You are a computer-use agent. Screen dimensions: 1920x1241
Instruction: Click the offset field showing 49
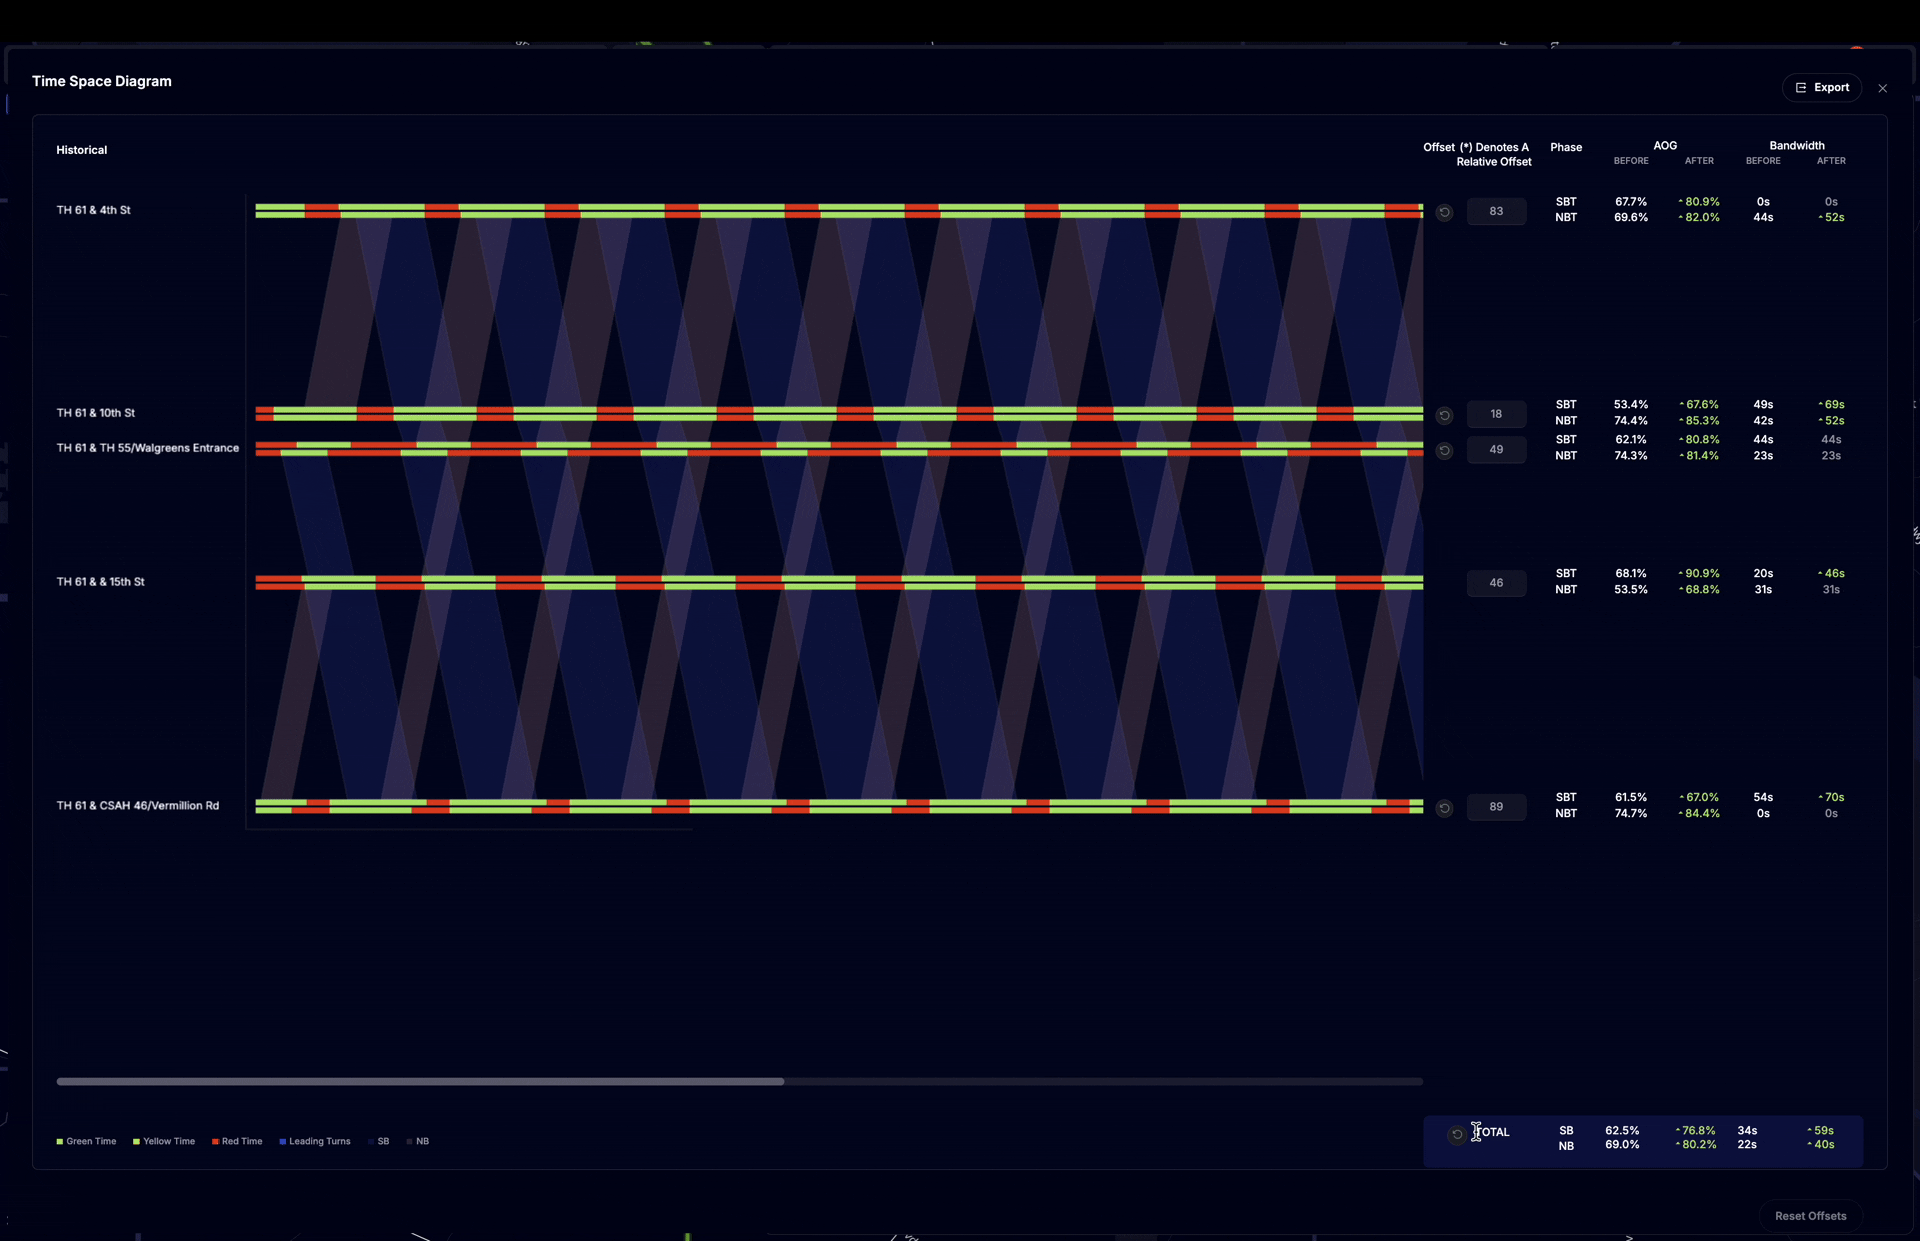1496,450
